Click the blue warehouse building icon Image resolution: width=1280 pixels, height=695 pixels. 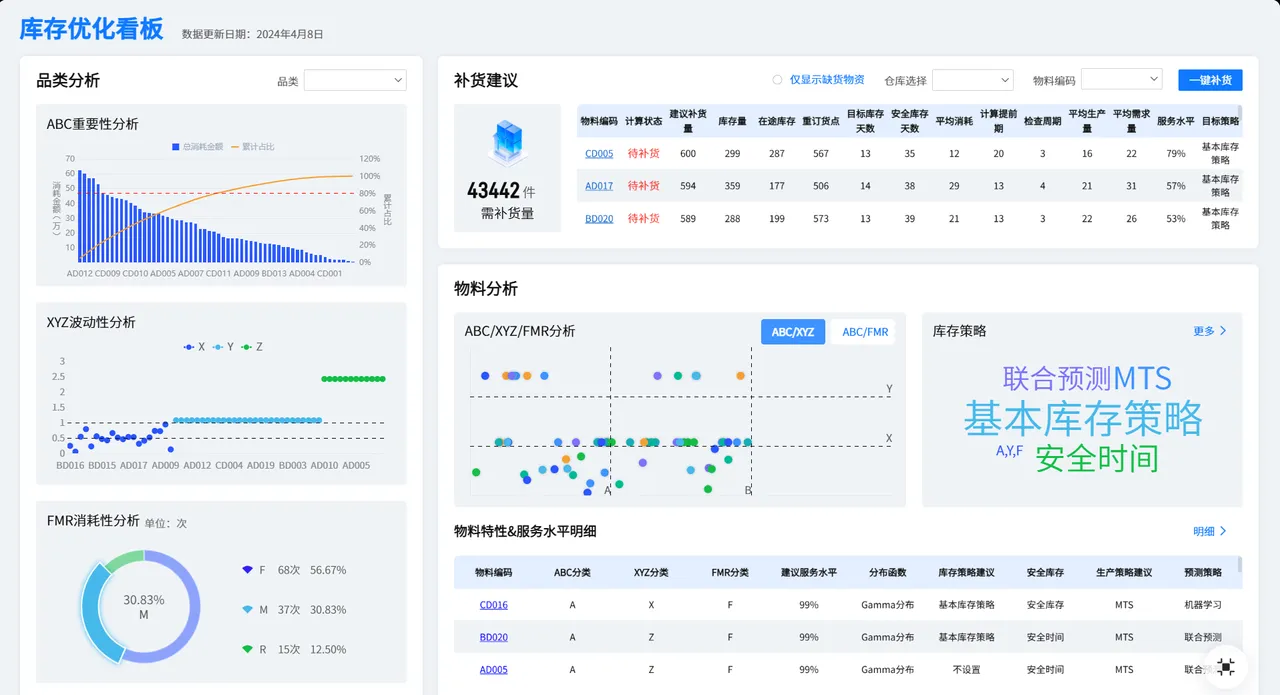(x=507, y=143)
